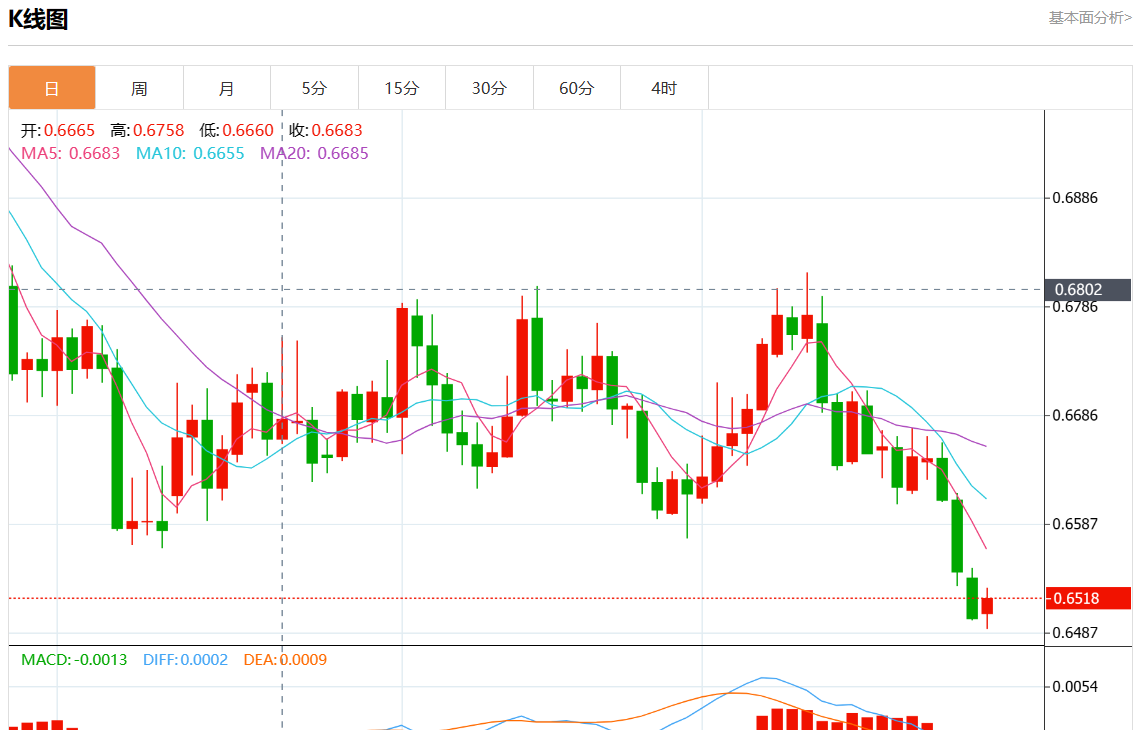Click the red 0.6518 current price tag
This screenshot has height=730, width=1147.
[x=1088, y=598]
